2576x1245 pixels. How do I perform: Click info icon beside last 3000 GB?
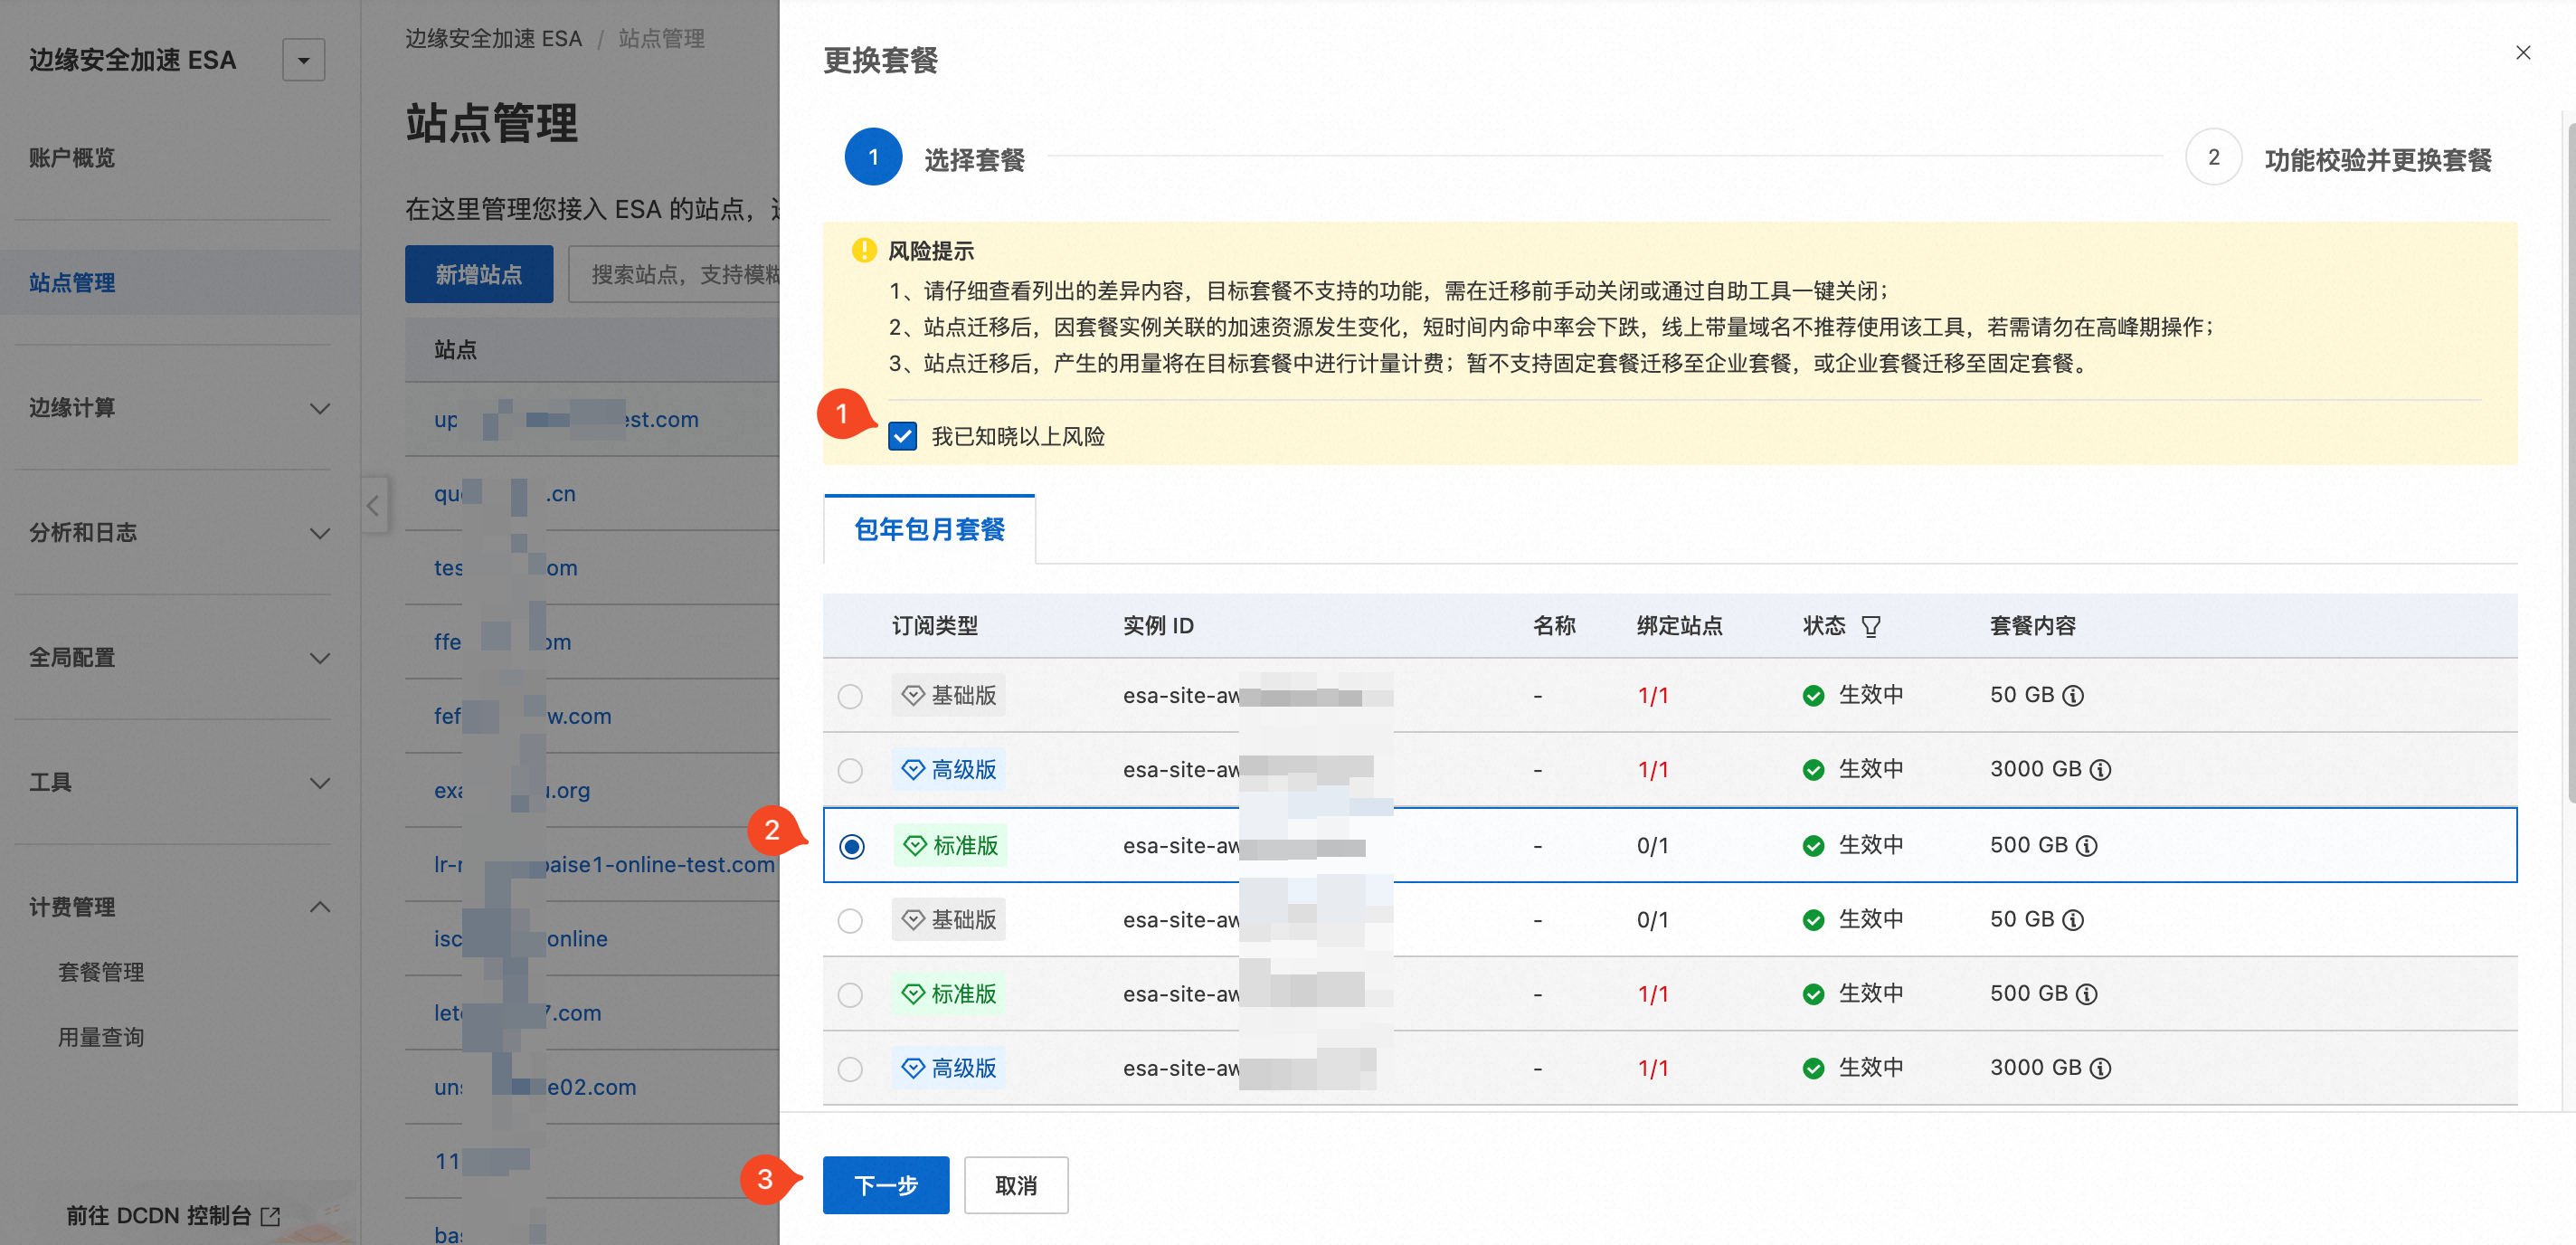(2101, 1068)
